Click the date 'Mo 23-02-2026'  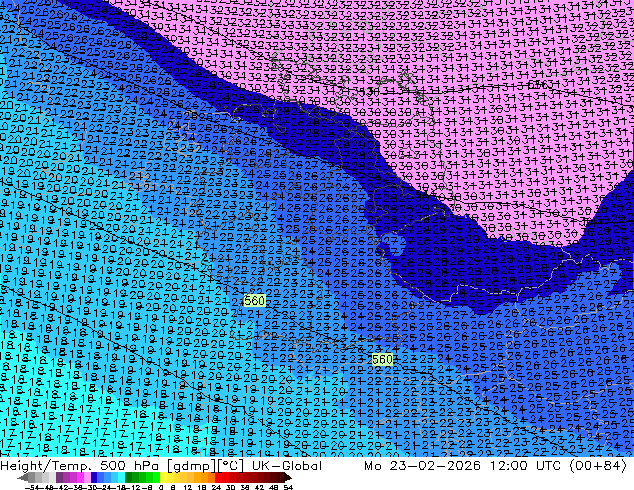(423, 466)
